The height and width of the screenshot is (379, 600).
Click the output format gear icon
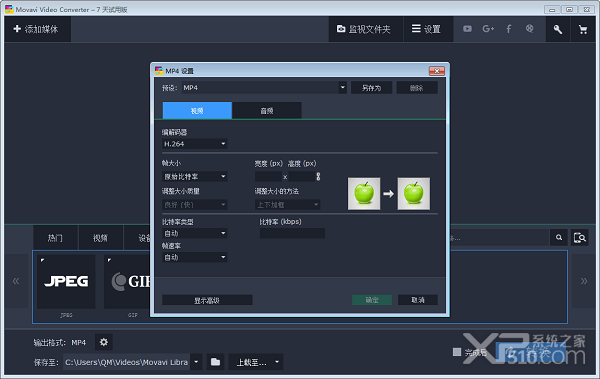(x=104, y=342)
